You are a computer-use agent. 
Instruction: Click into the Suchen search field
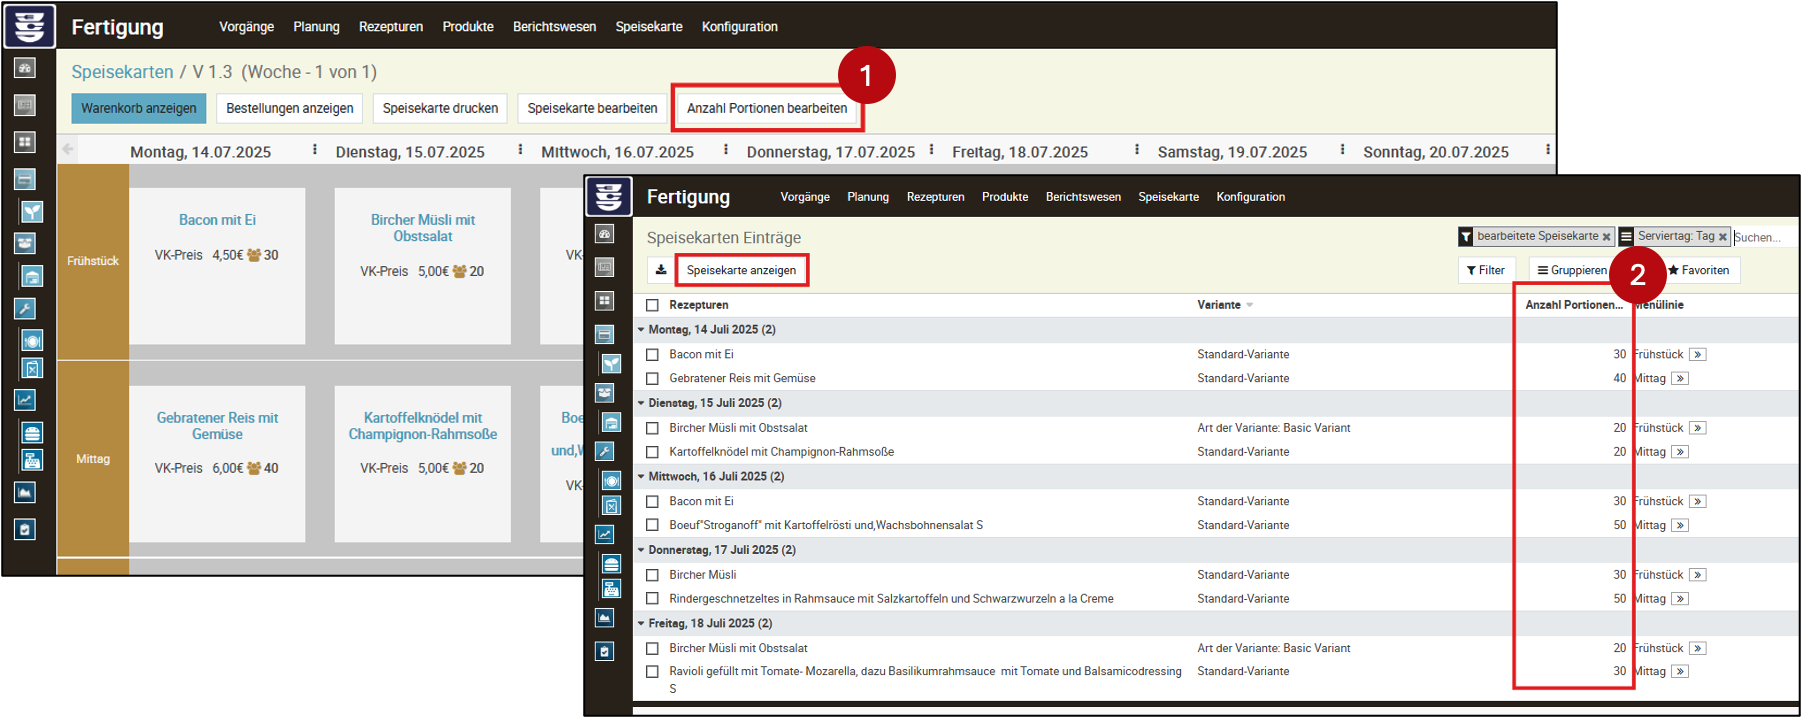tap(1762, 237)
